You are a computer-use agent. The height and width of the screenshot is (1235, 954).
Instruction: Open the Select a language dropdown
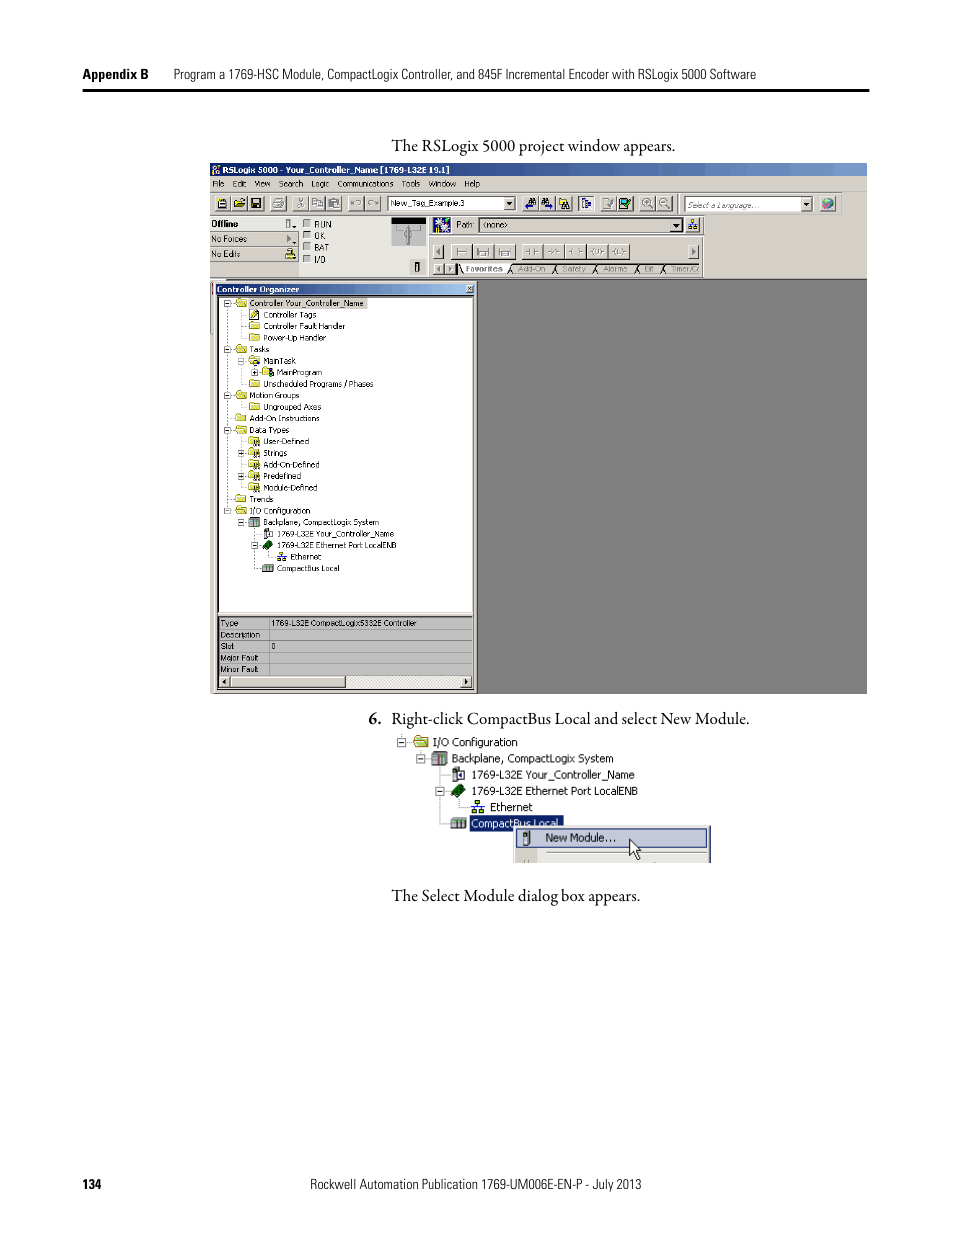click(806, 204)
